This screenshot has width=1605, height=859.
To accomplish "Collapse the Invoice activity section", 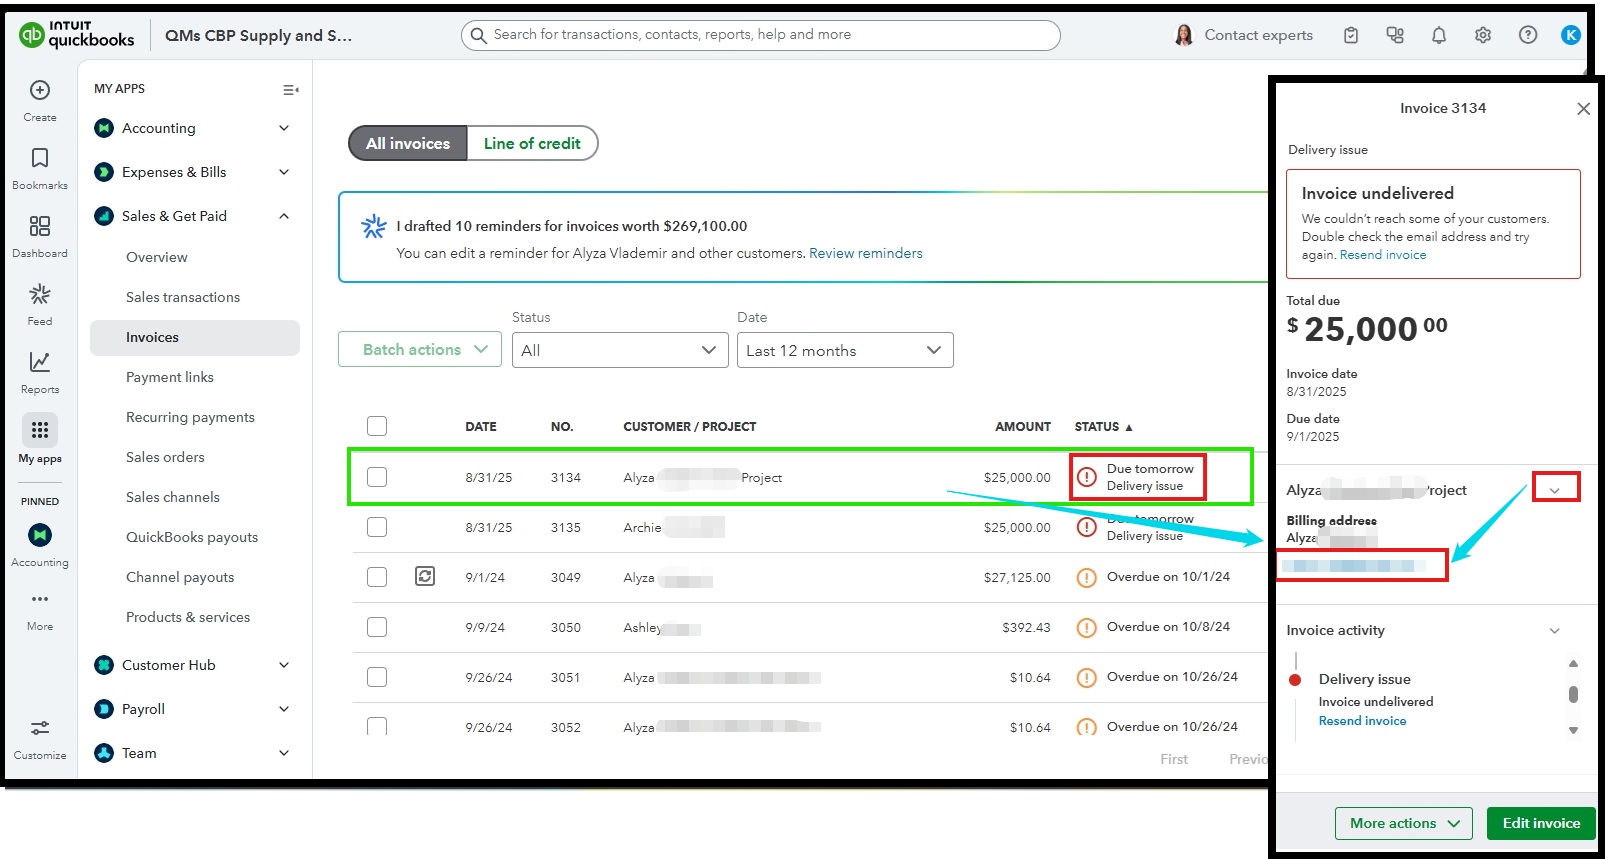I will point(1555,630).
